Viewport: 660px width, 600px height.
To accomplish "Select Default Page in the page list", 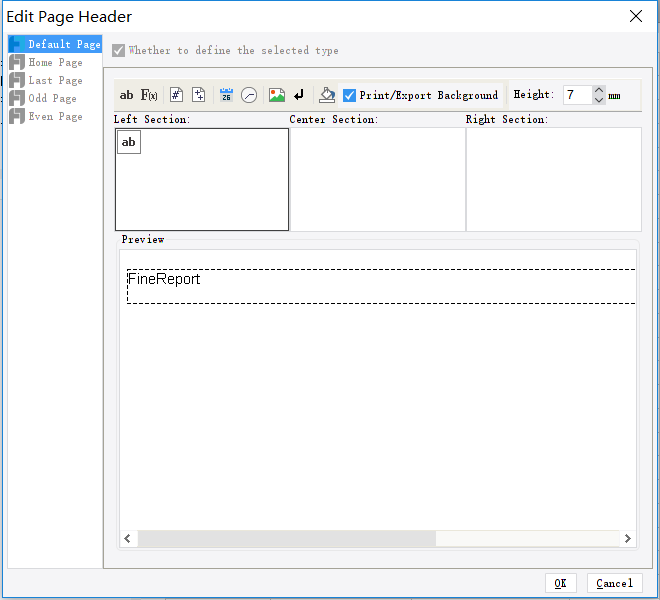I will pos(55,44).
